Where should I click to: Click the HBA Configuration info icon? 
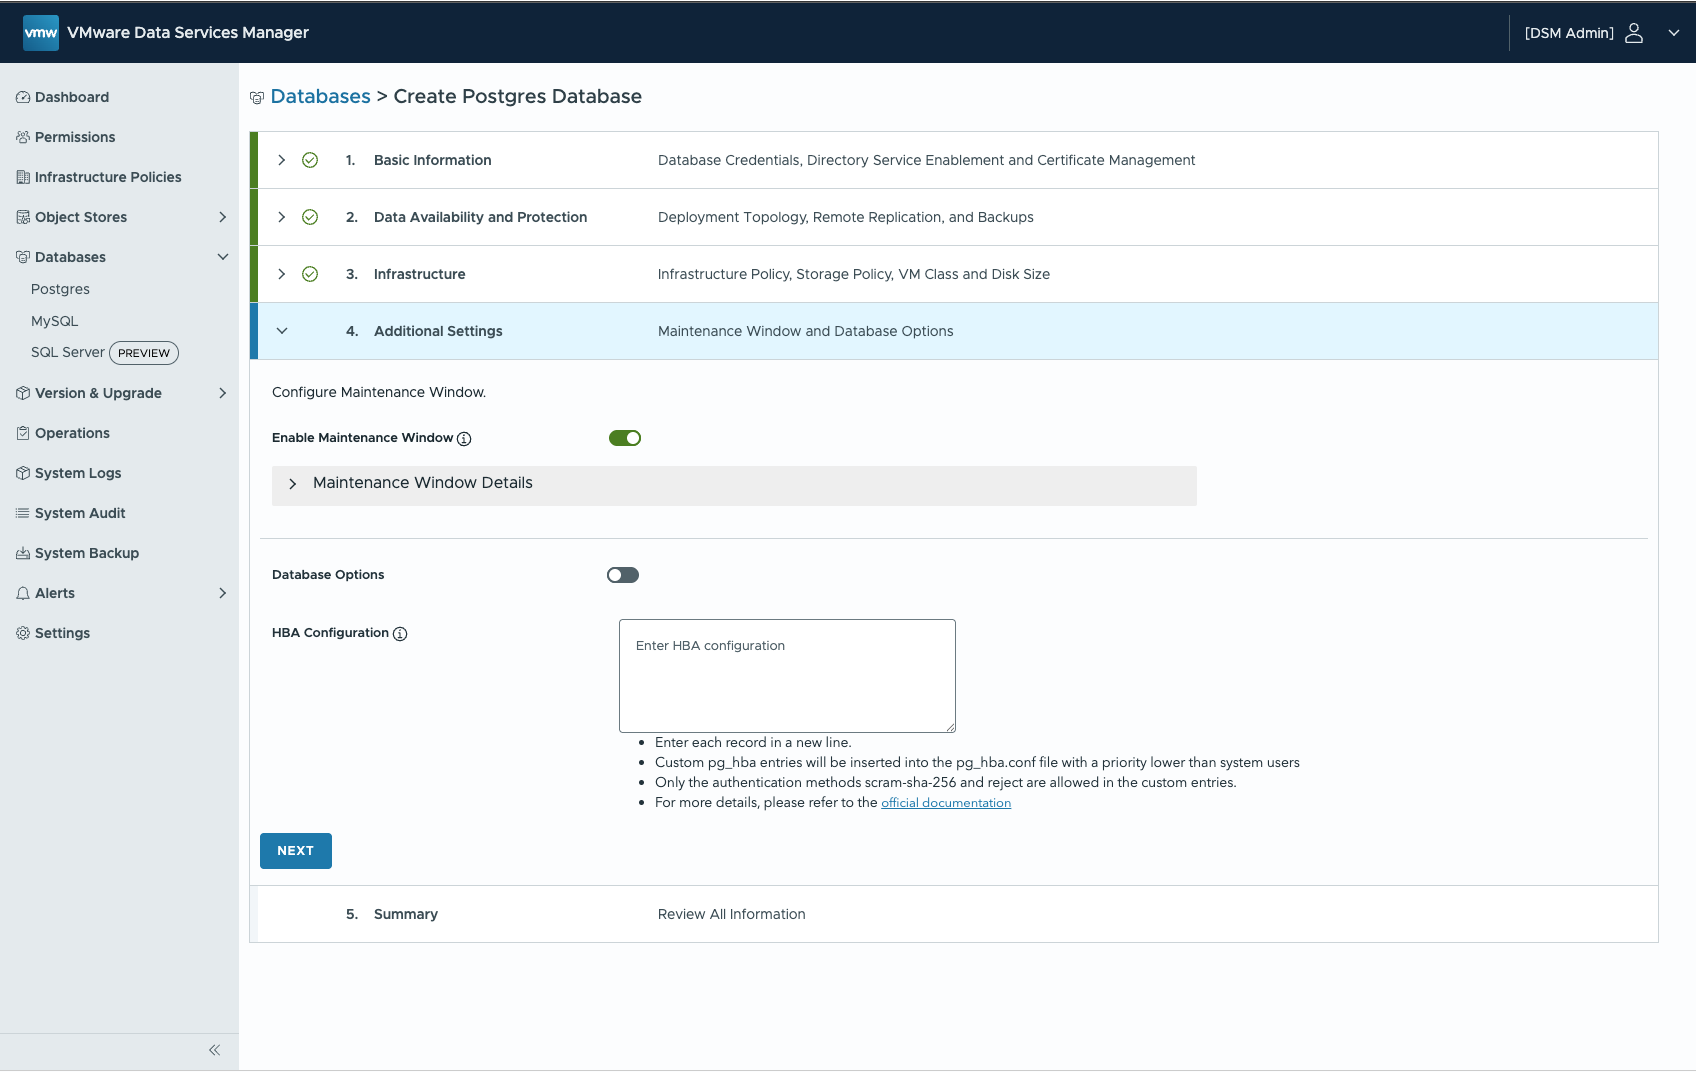coord(400,634)
